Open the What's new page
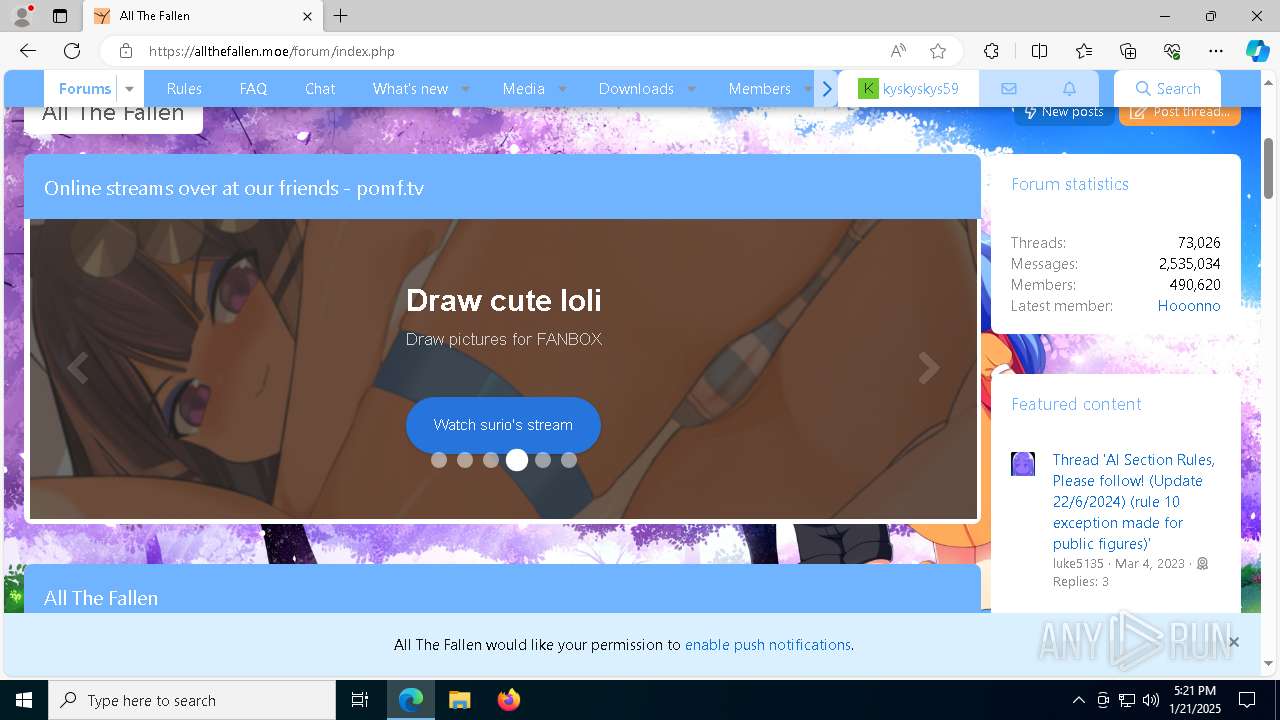Image resolution: width=1280 pixels, height=720 pixels. [x=410, y=89]
